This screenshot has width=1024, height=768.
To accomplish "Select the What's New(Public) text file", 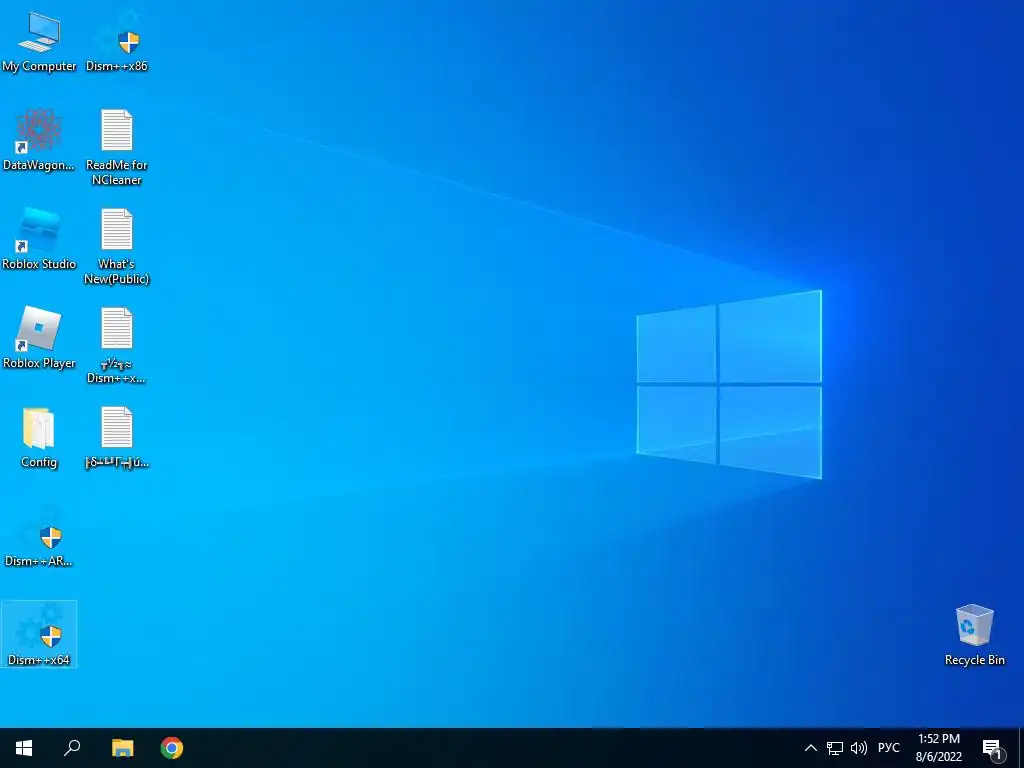I will [117, 246].
